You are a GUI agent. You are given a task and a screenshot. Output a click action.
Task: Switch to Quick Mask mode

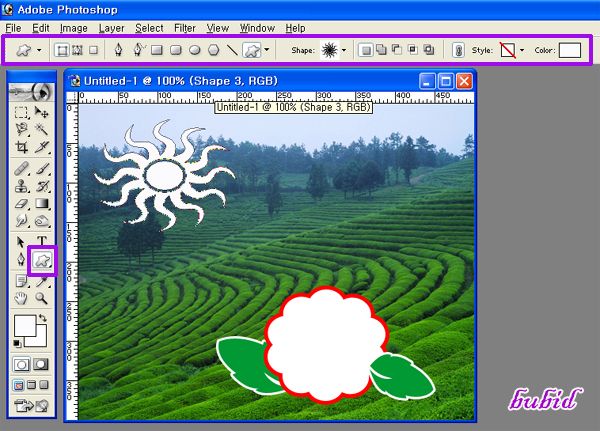(41, 364)
